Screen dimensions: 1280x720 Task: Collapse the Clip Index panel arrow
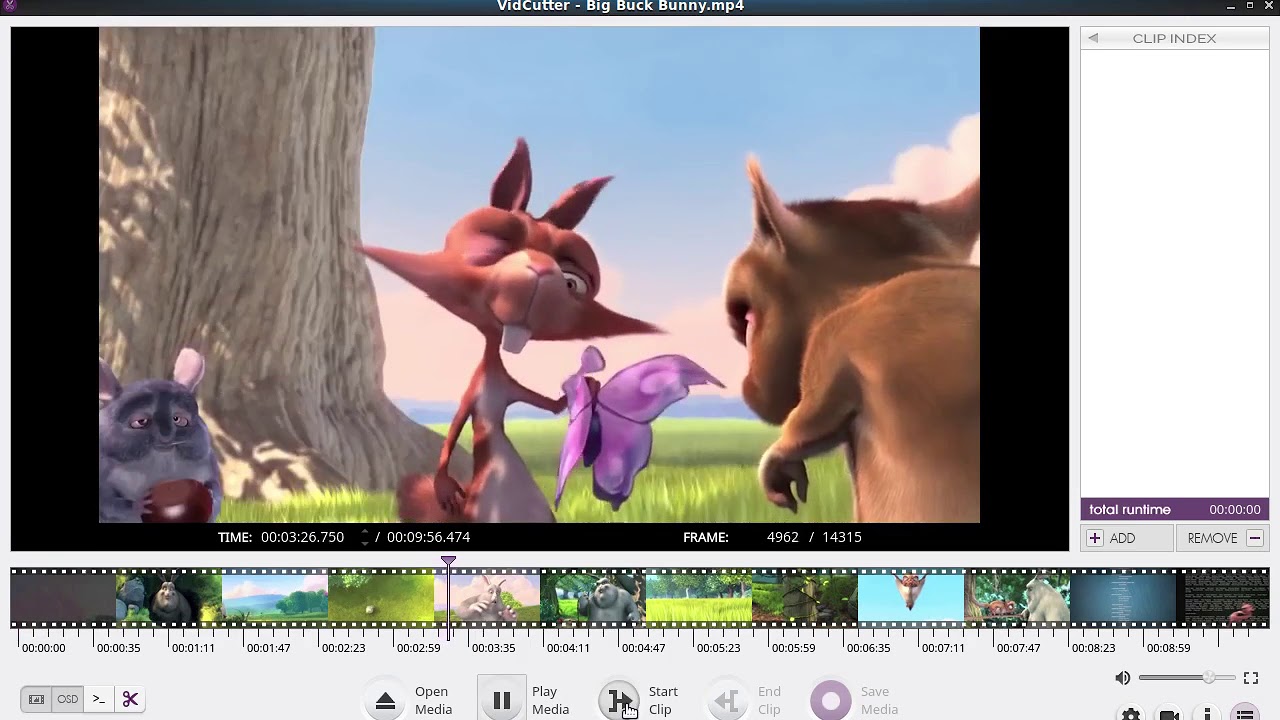pyautogui.click(x=1093, y=38)
